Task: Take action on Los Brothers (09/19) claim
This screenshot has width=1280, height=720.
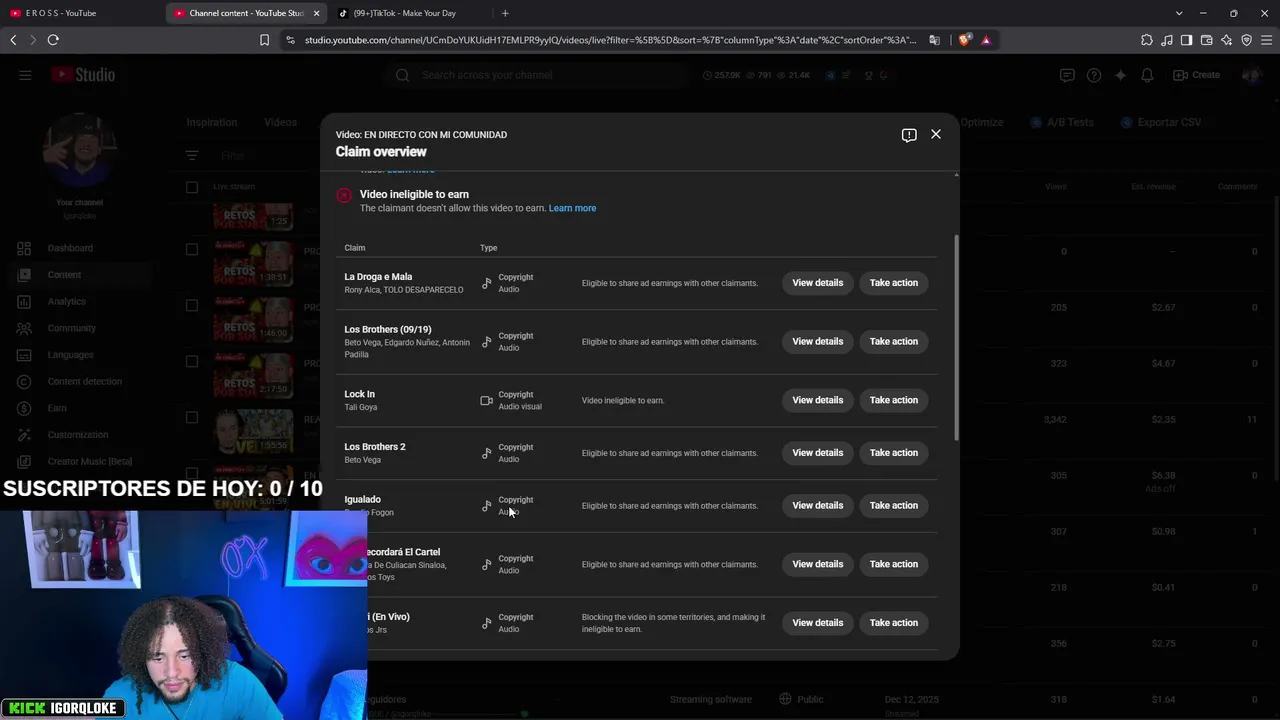Action: pyautogui.click(x=894, y=342)
